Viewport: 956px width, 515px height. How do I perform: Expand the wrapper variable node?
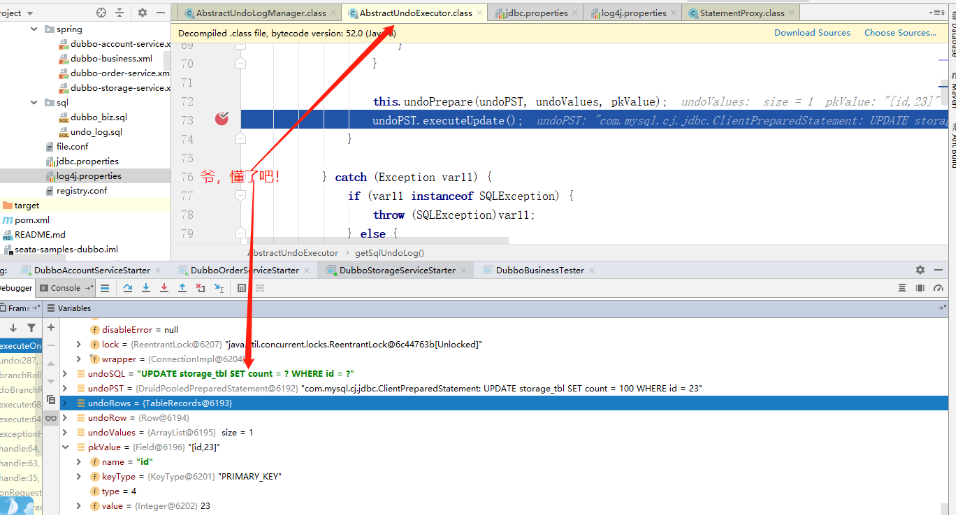click(x=79, y=359)
